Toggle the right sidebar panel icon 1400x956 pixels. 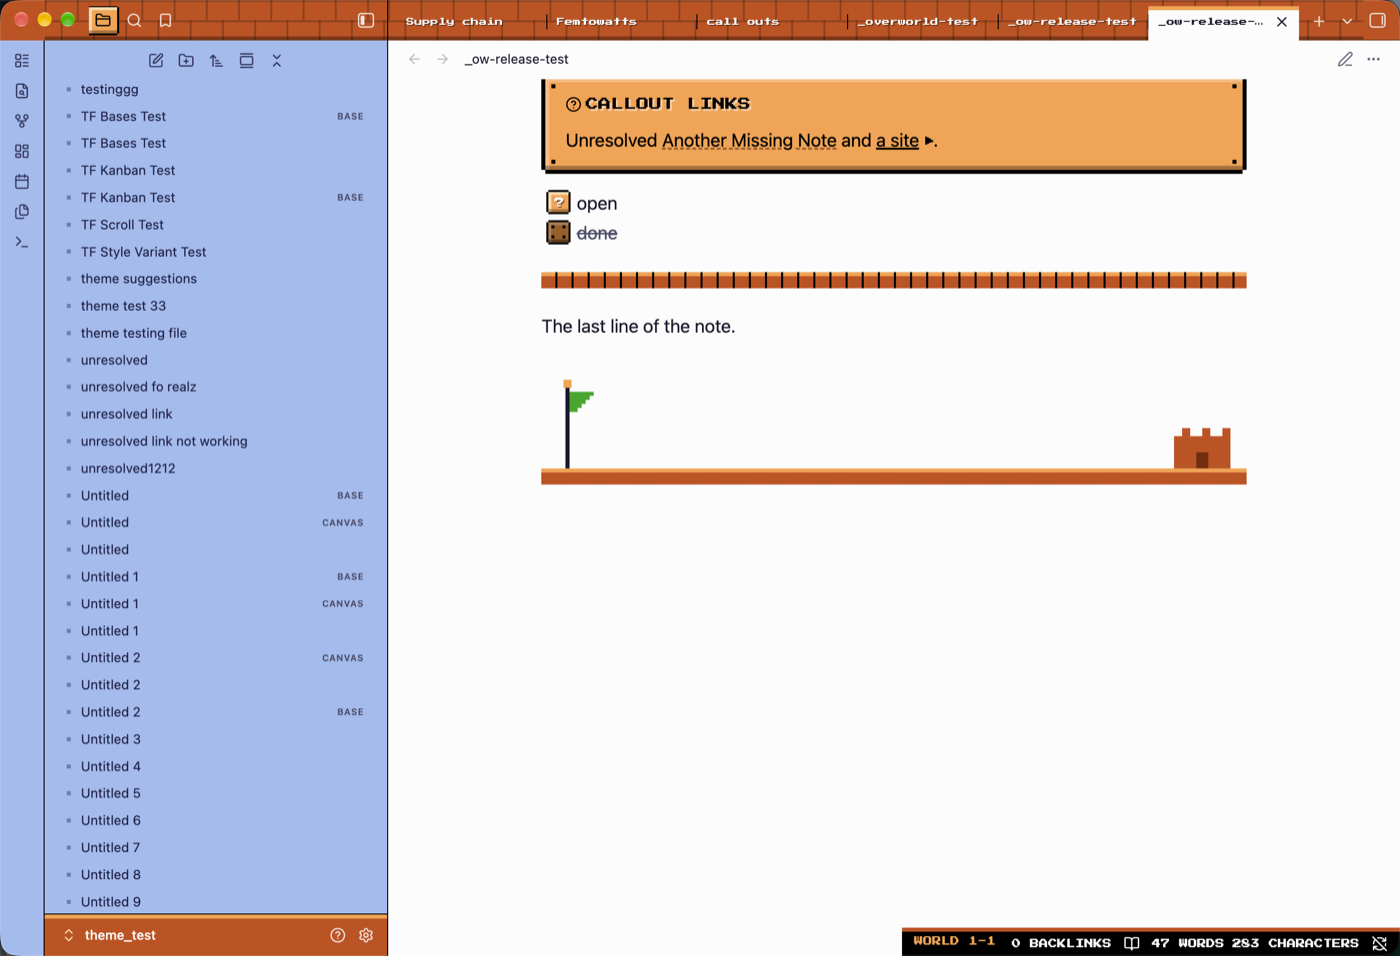point(1377,20)
